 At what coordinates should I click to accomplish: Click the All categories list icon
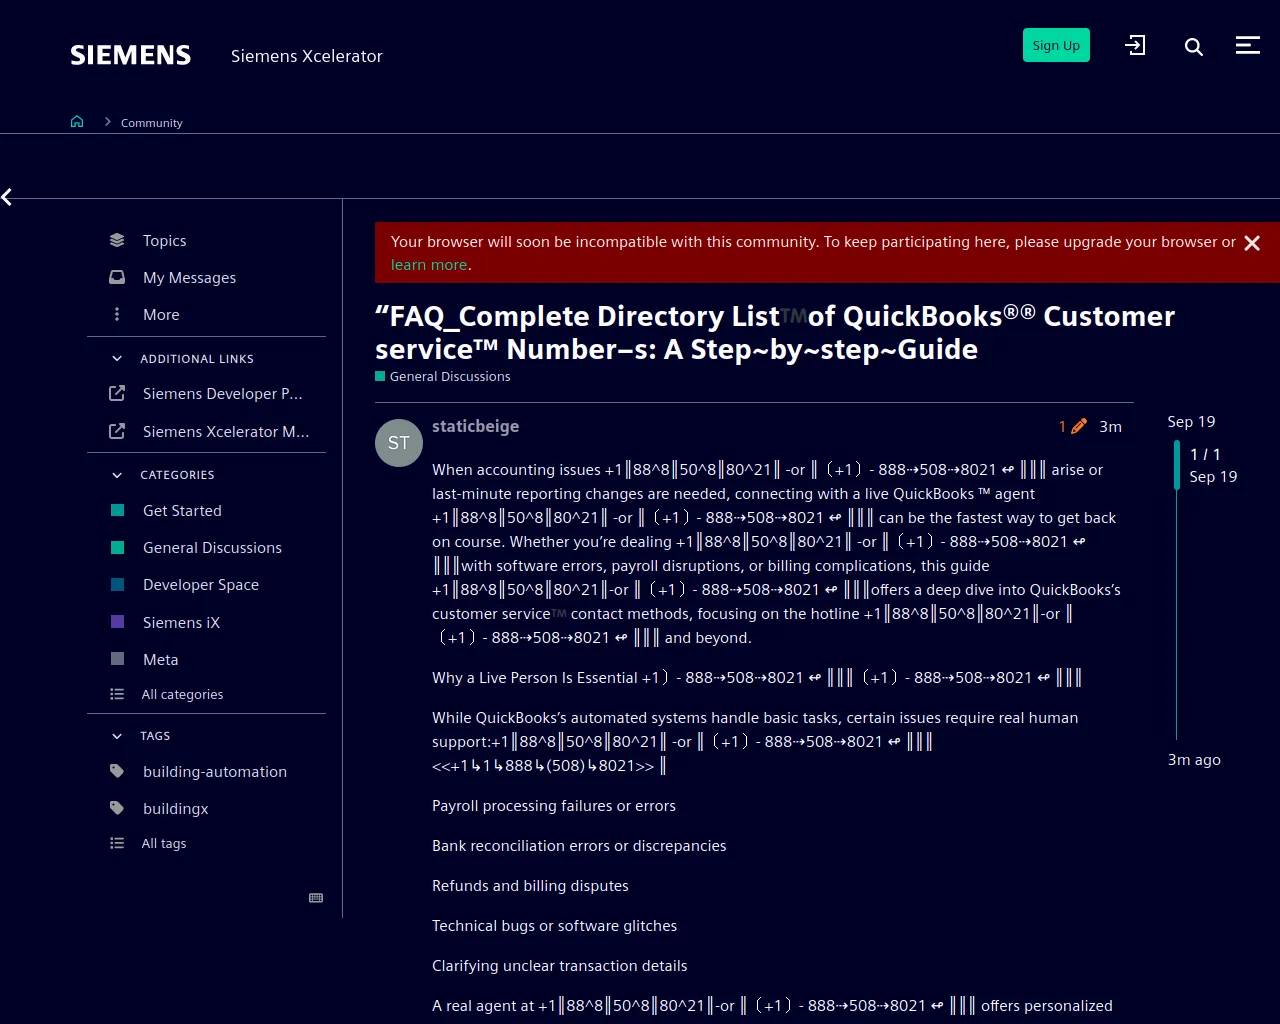117,694
